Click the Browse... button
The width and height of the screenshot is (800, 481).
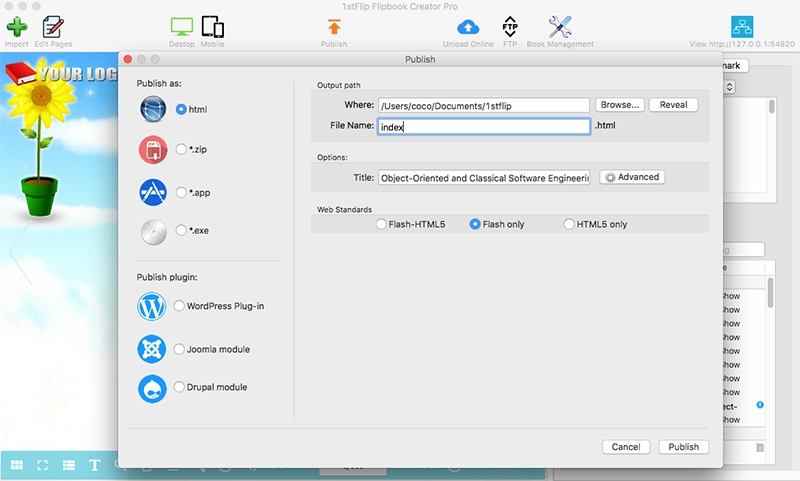[619, 104]
